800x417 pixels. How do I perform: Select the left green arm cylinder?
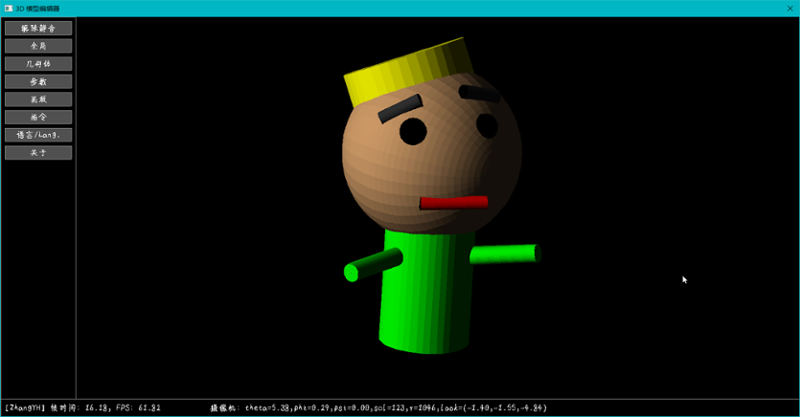(372, 264)
